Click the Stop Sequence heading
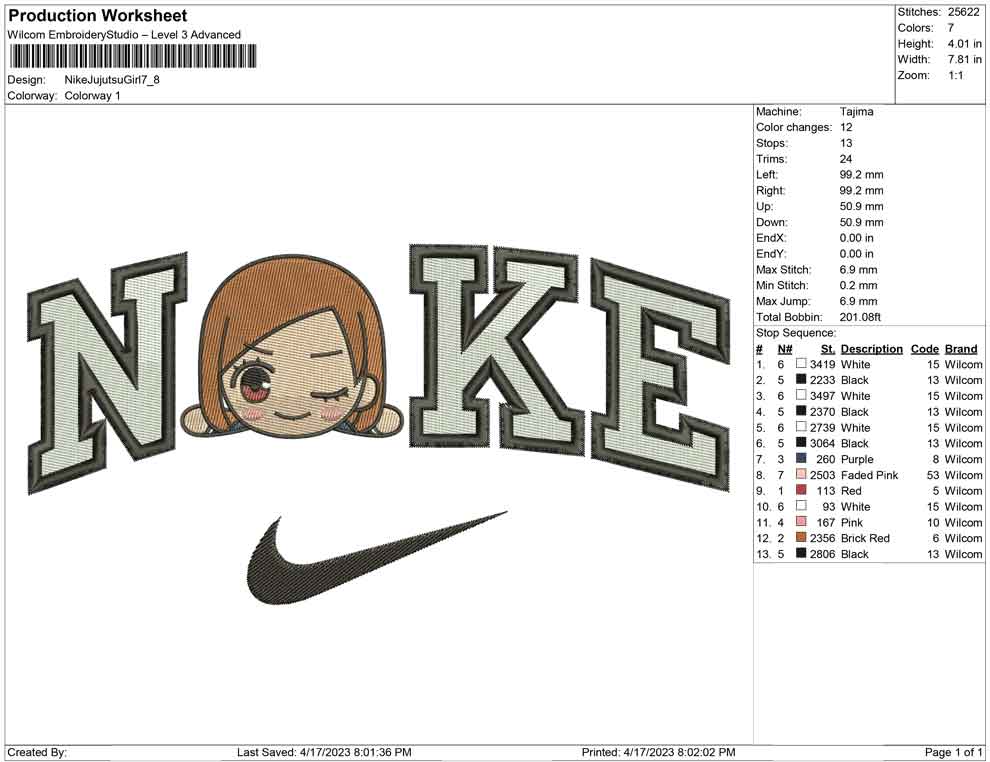 (x=796, y=333)
